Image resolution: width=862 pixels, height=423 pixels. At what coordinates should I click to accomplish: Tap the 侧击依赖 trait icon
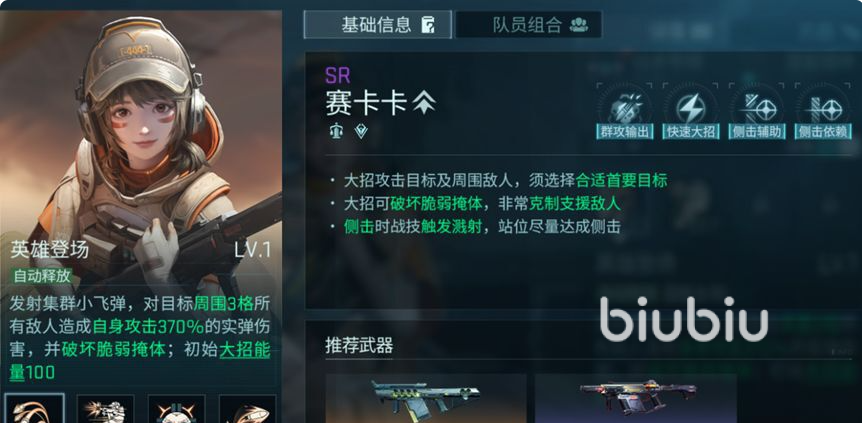click(x=823, y=109)
